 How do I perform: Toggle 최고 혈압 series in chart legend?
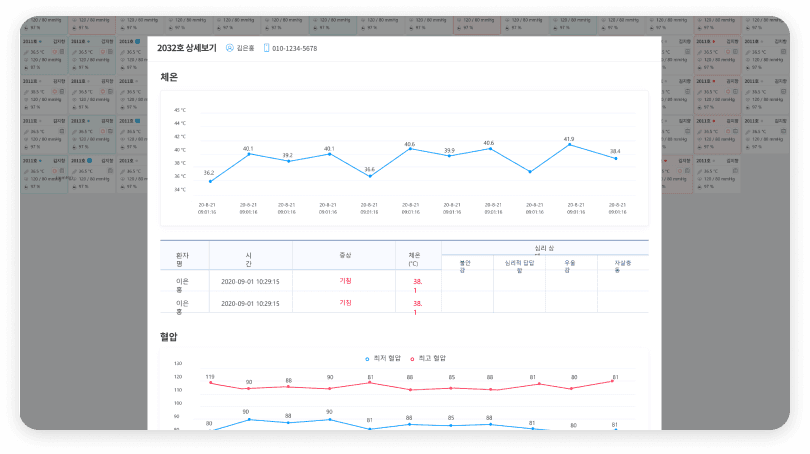coord(428,358)
